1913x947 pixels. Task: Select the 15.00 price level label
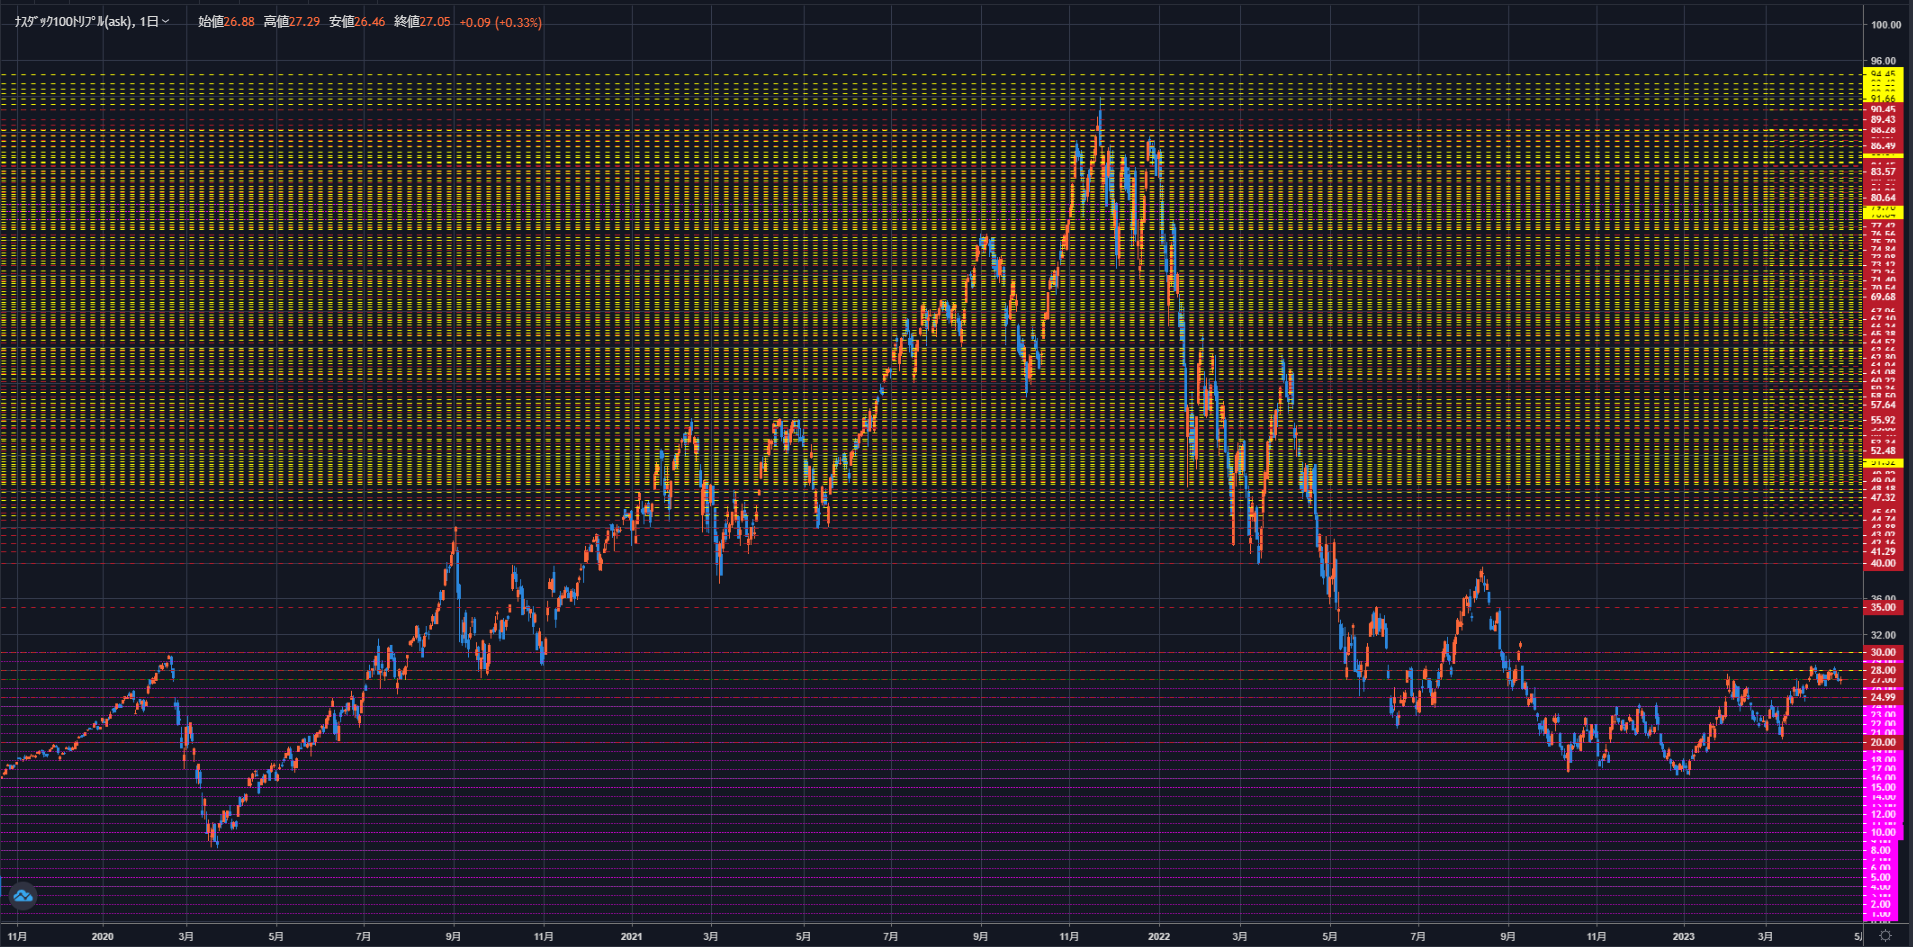click(x=1883, y=787)
